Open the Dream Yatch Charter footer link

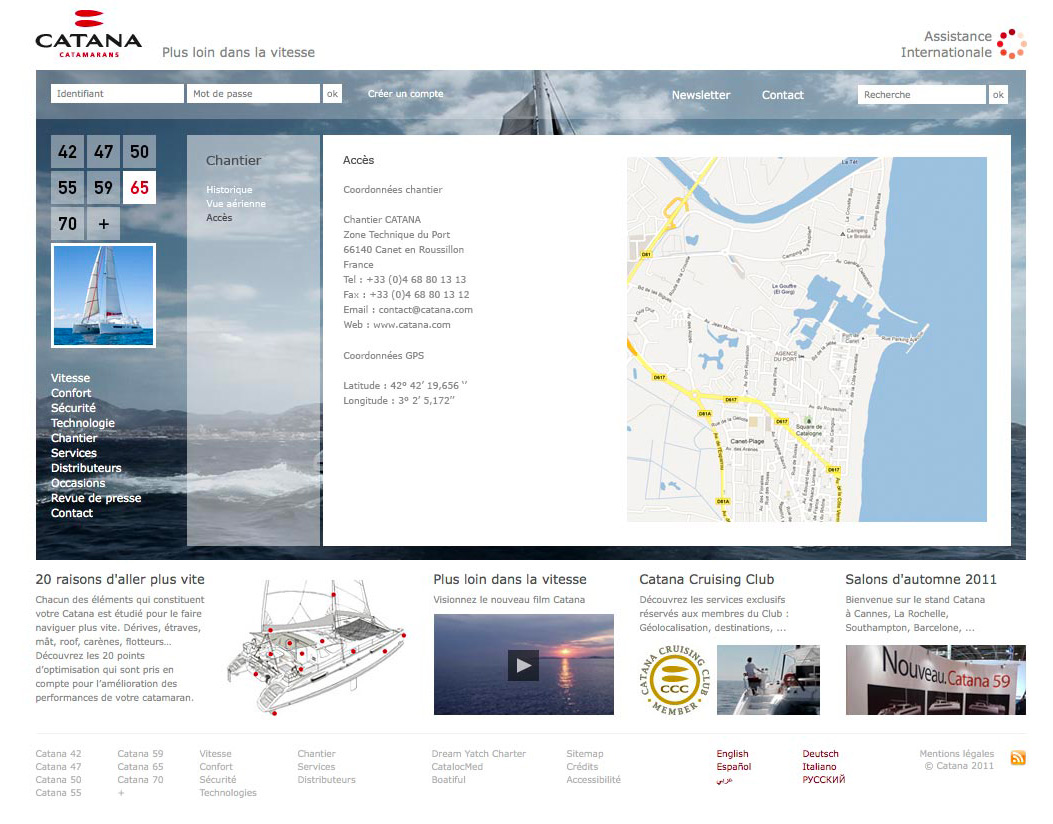pos(479,754)
